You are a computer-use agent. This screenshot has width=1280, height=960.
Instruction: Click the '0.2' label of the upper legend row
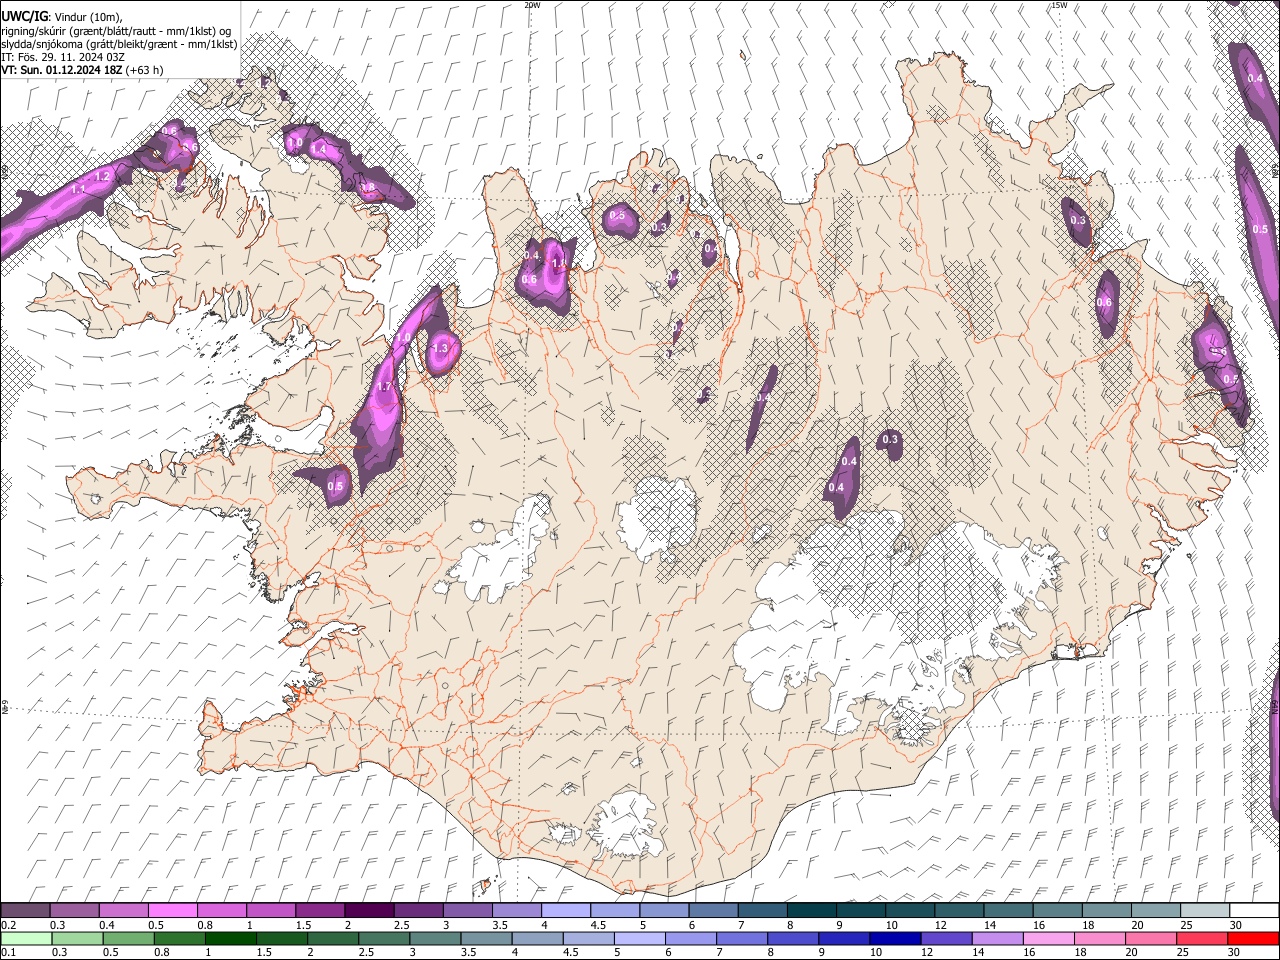(x=8, y=925)
